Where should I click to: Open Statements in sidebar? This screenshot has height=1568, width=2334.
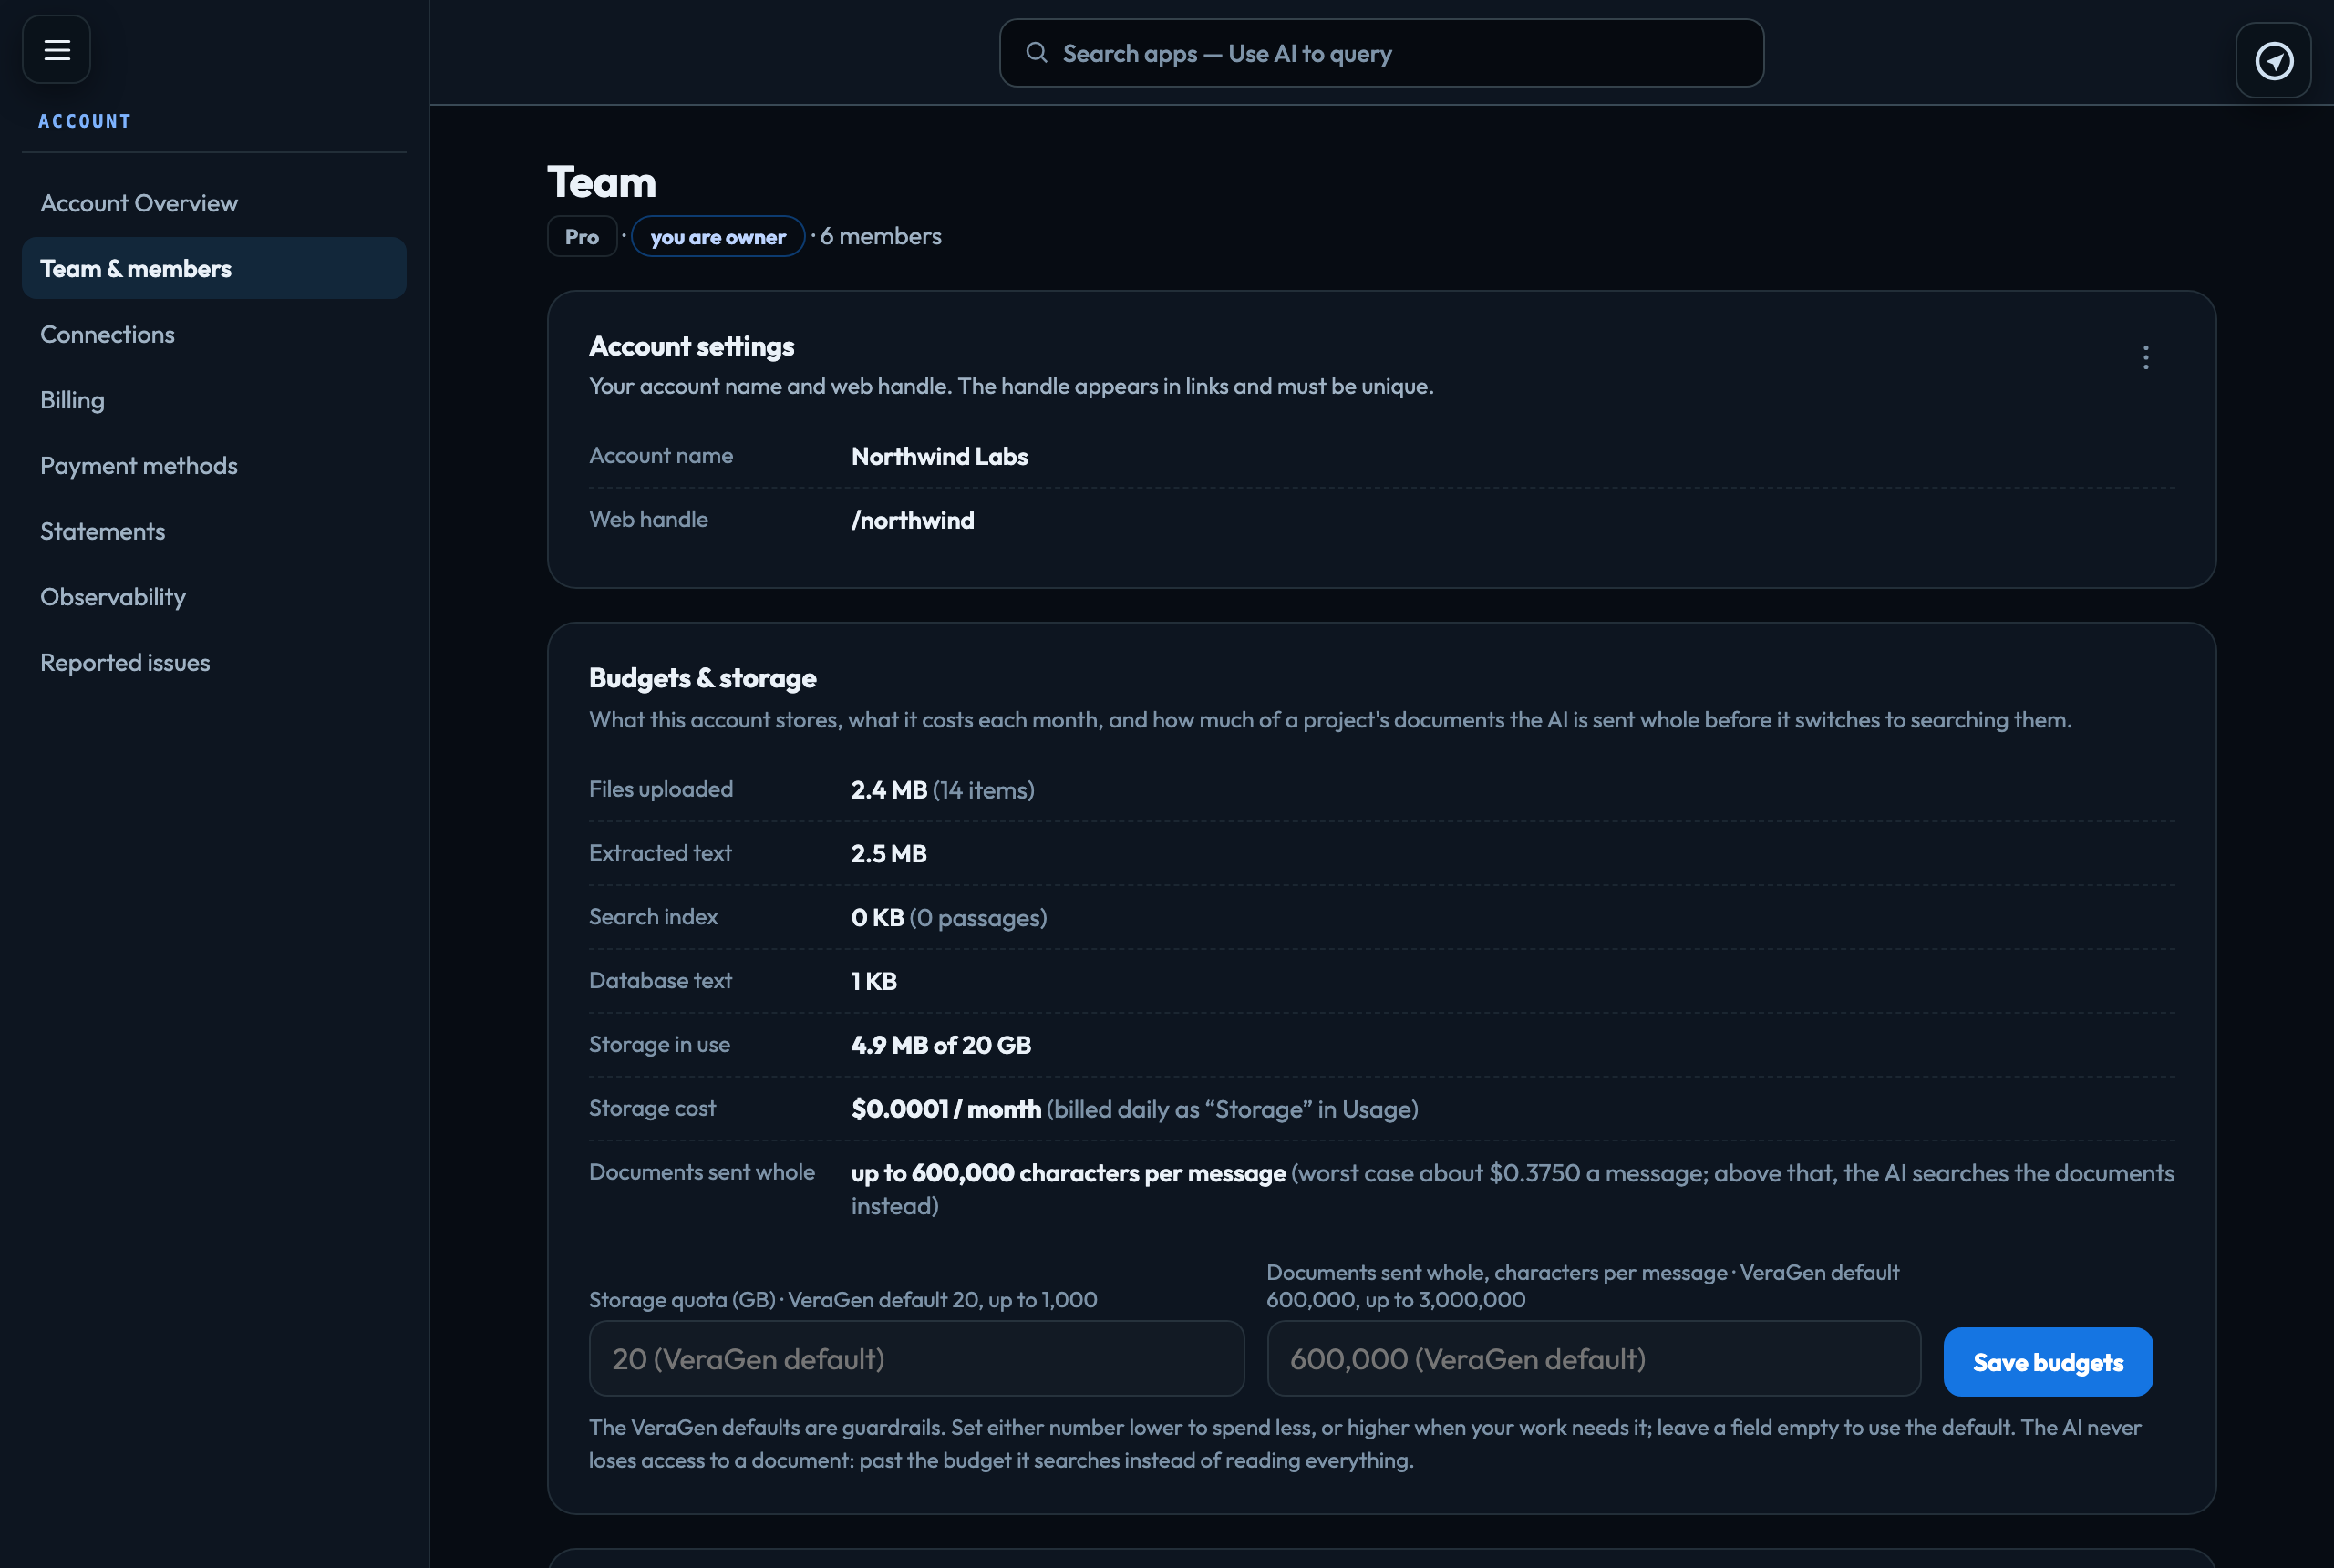[214, 531]
